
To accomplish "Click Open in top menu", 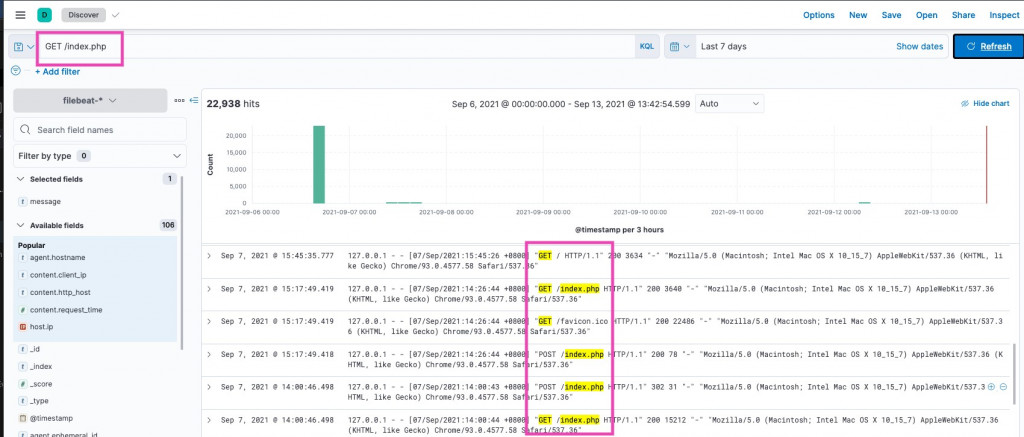I will tap(927, 15).
